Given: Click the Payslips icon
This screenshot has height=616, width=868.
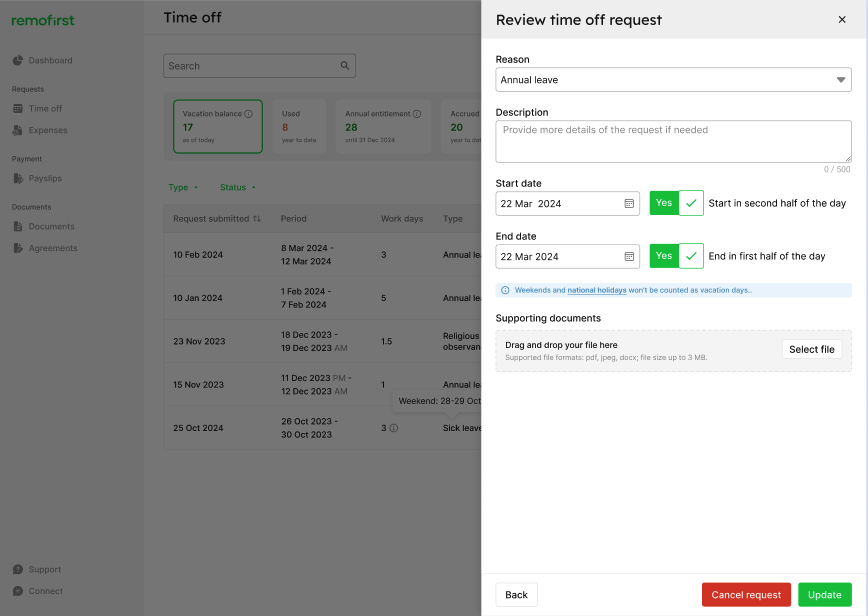Looking at the screenshot, I should (x=18, y=178).
